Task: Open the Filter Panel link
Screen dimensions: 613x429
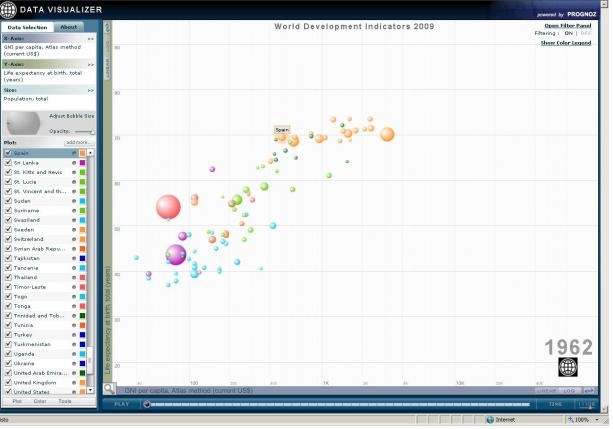Action: (567, 25)
